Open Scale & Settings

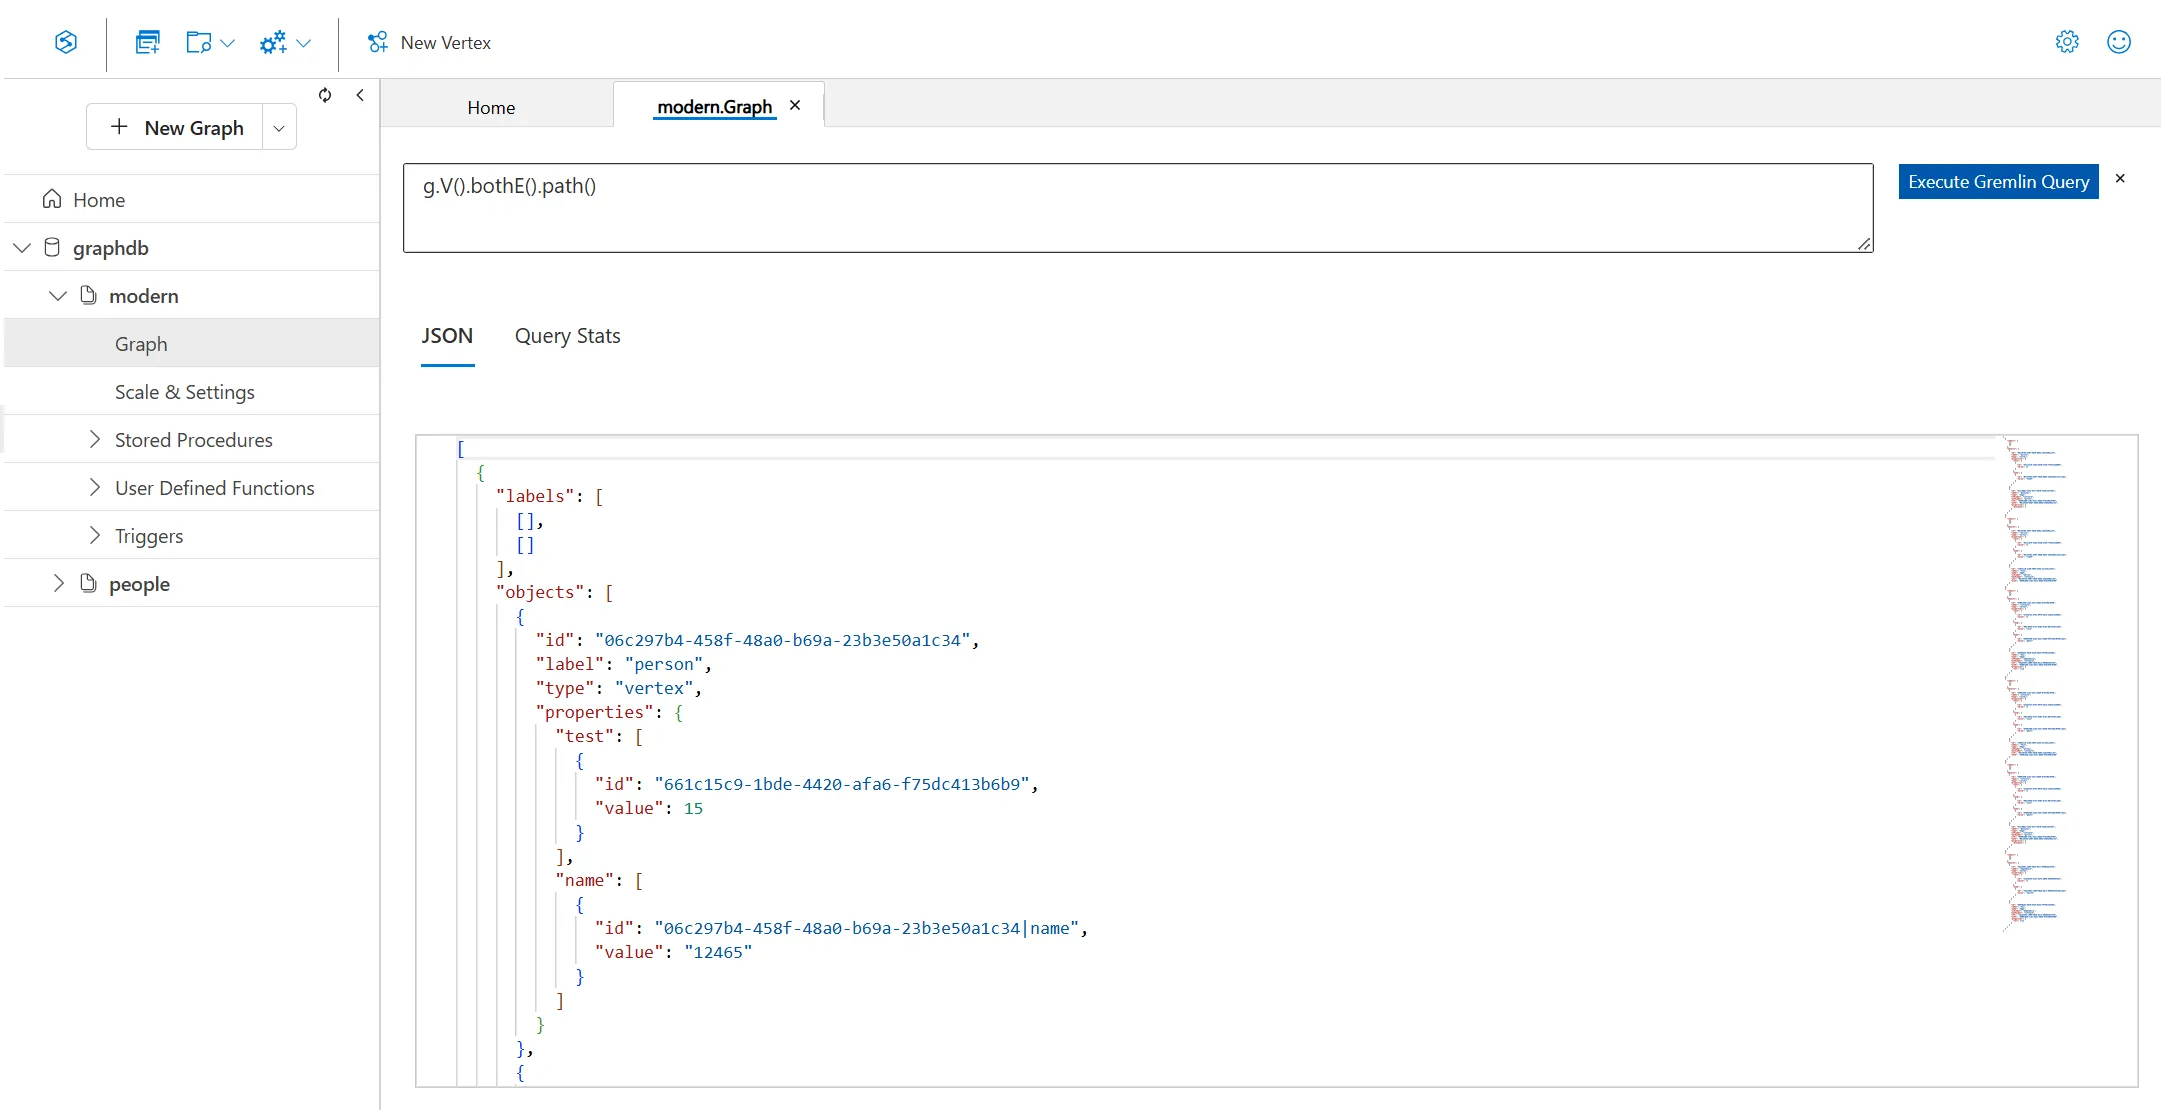[192, 391]
